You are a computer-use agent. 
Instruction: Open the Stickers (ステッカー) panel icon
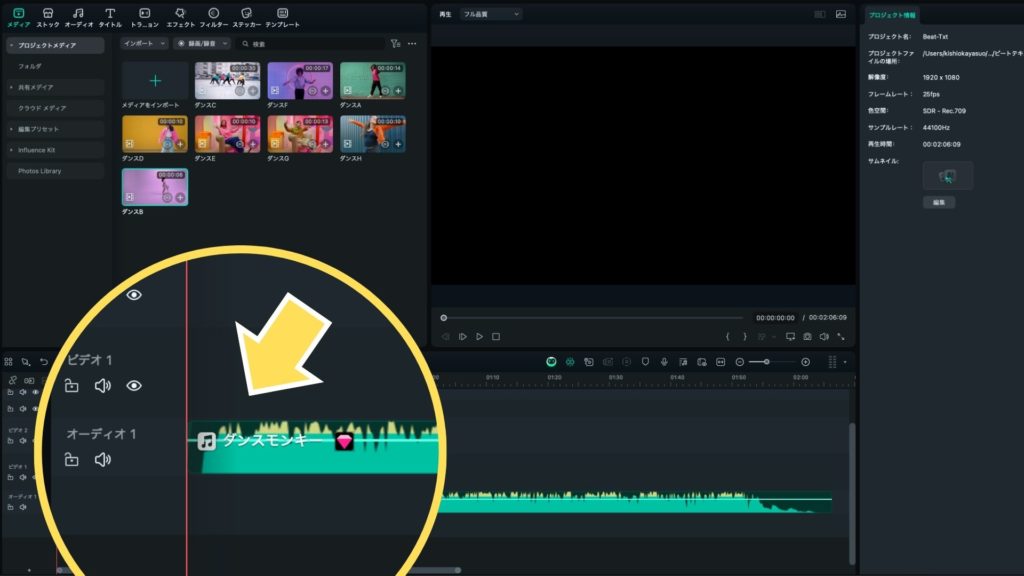247,16
